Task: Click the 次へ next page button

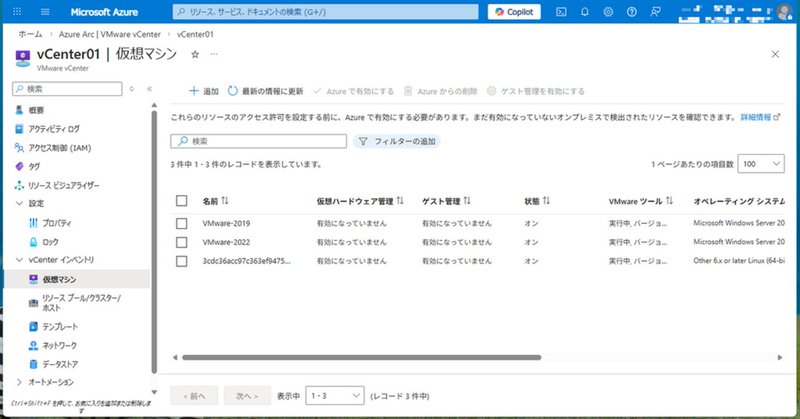Action: 247,396
